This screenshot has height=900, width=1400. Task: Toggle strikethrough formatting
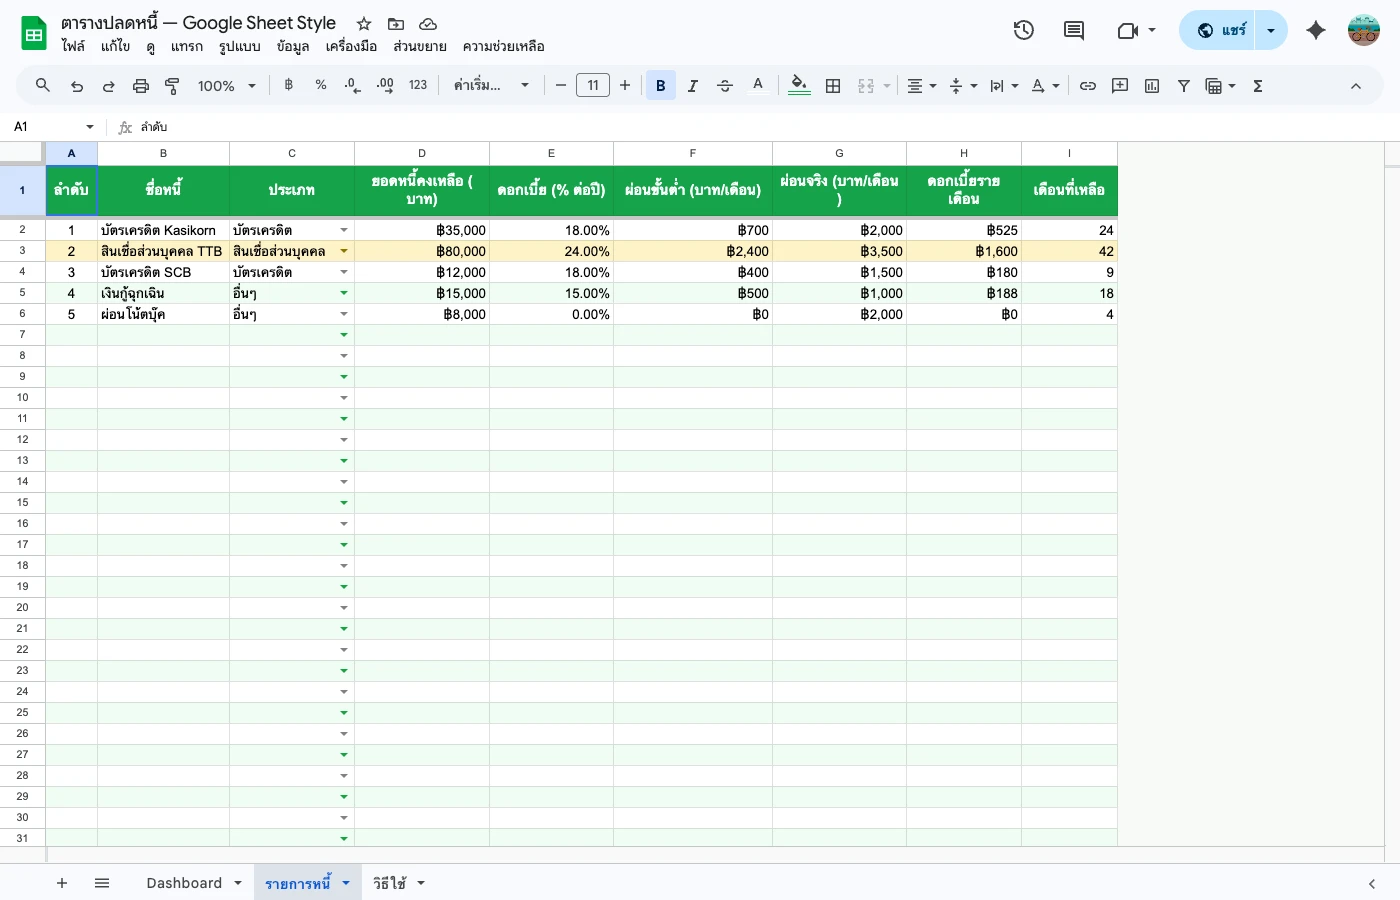pos(725,85)
